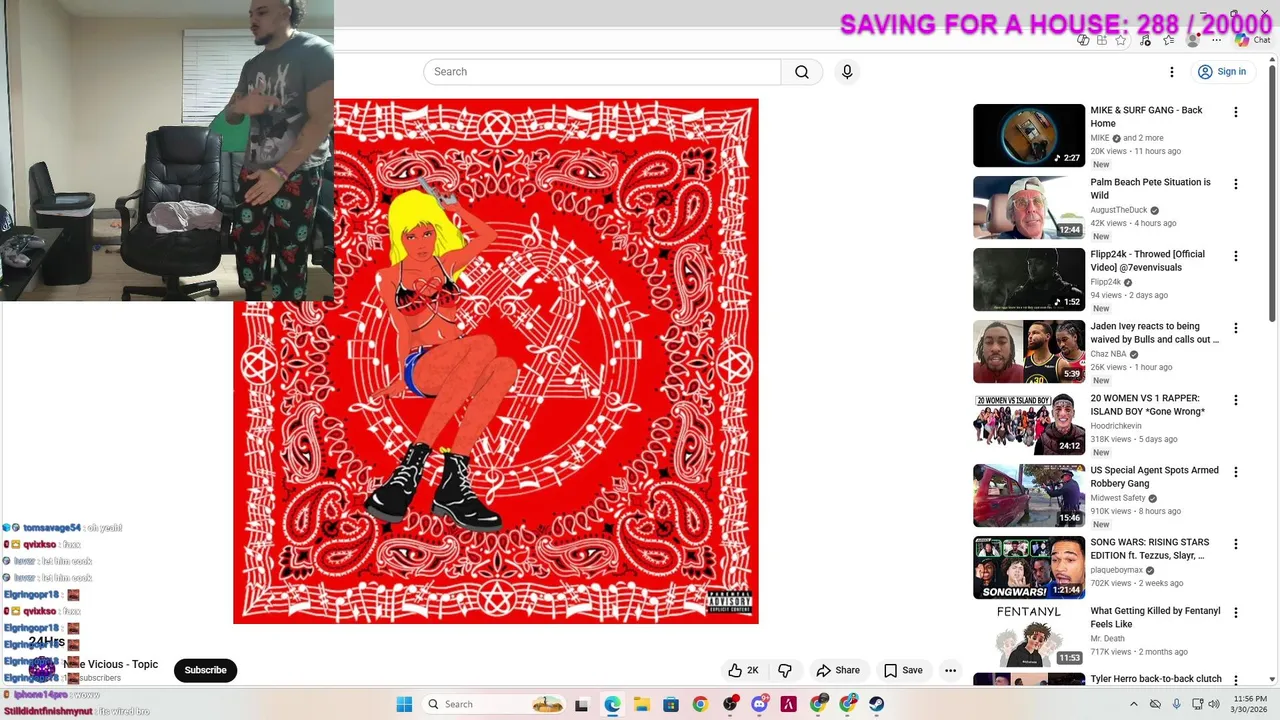
Task: Dislike the current video
Action: tap(785, 670)
